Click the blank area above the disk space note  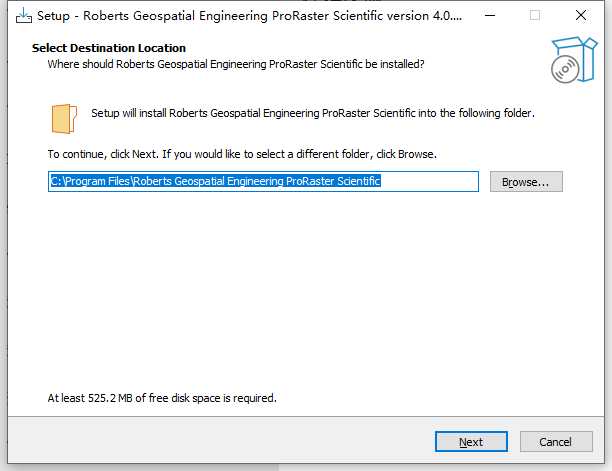(300, 300)
